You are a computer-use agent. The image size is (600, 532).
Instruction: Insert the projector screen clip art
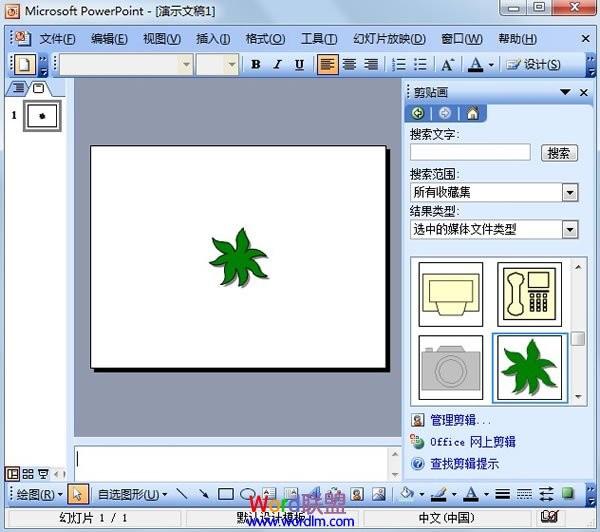(451, 294)
